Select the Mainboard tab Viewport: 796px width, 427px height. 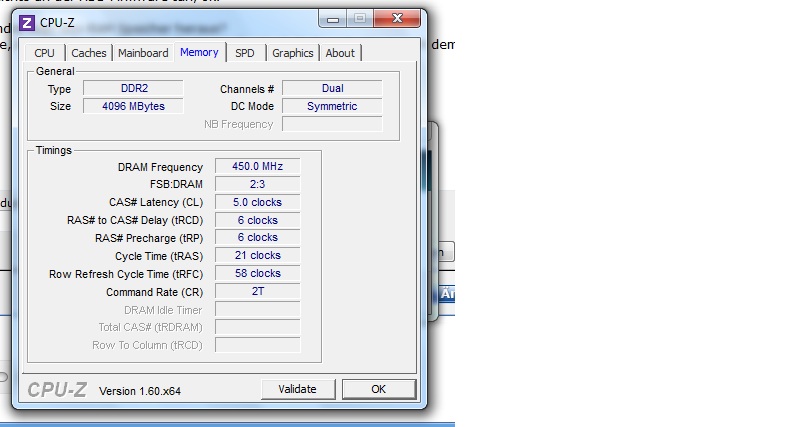(x=143, y=53)
